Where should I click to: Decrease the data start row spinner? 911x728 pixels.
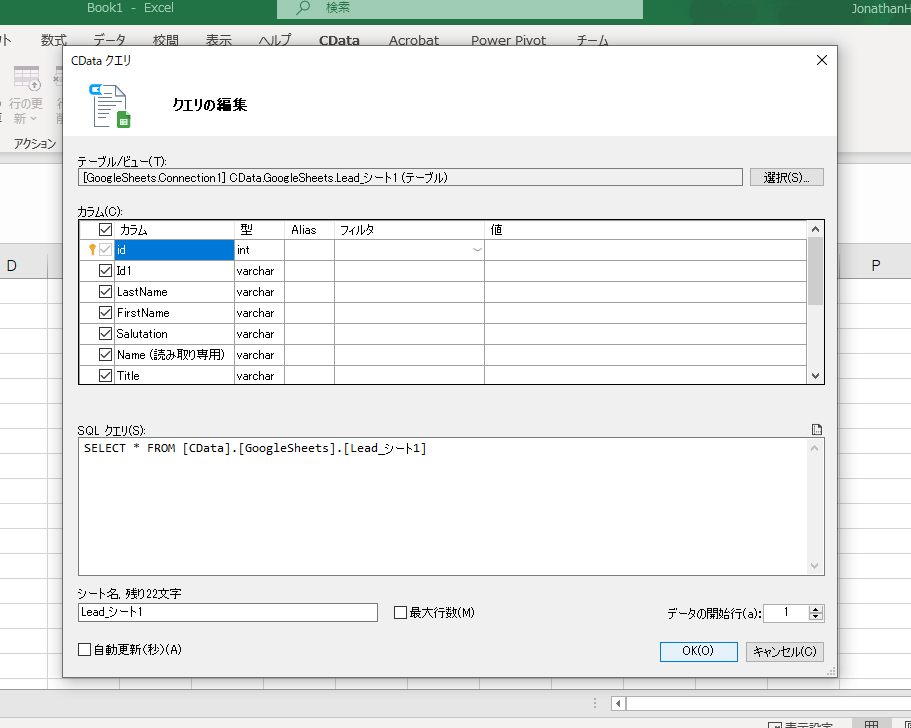coord(816,617)
